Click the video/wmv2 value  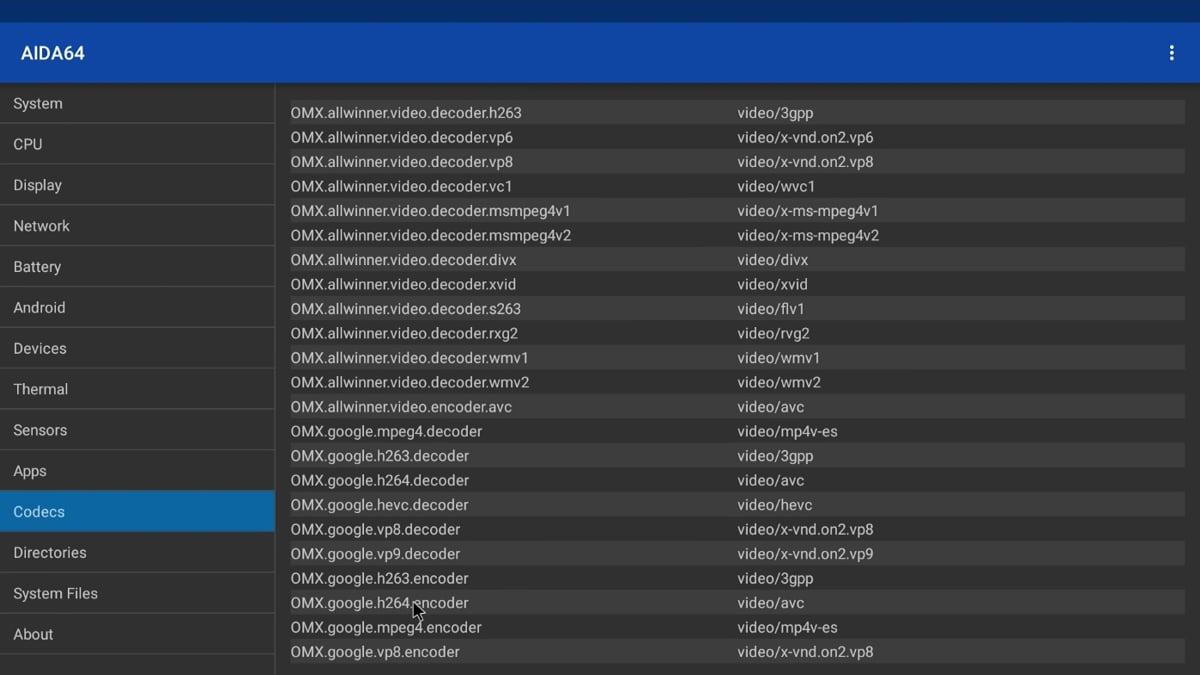coord(779,382)
